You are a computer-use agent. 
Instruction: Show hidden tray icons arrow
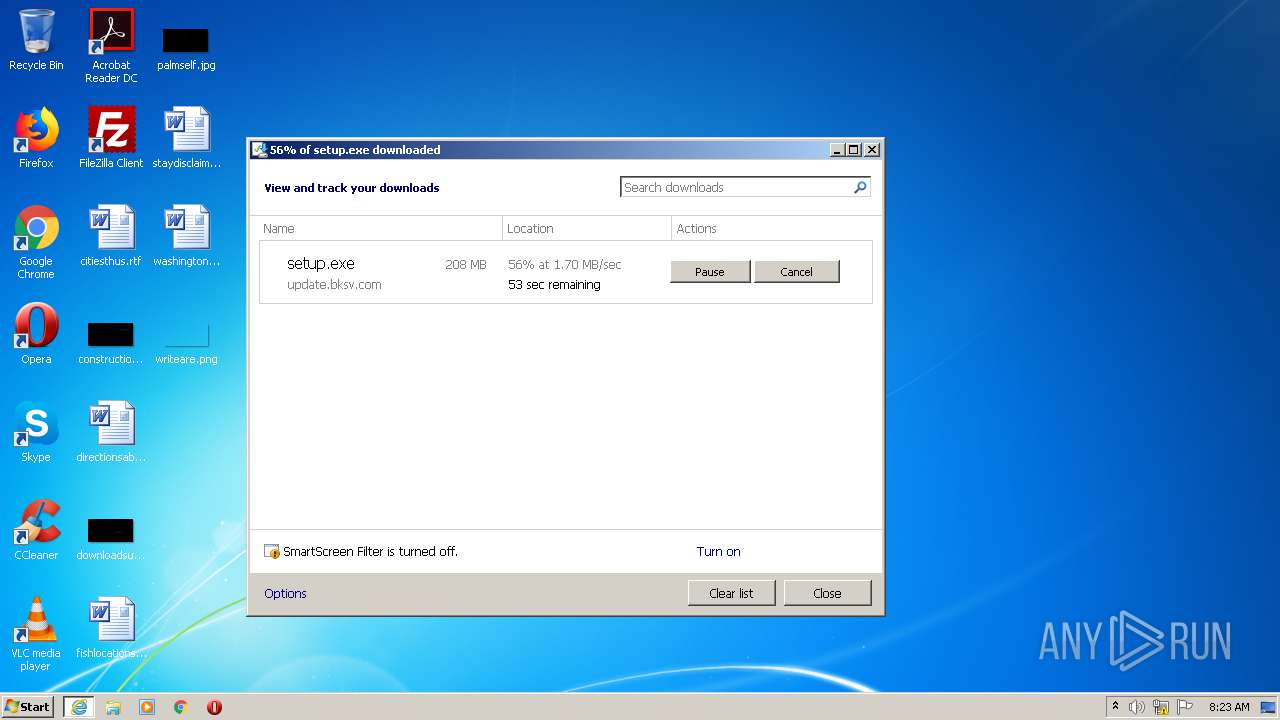tap(1115, 706)
